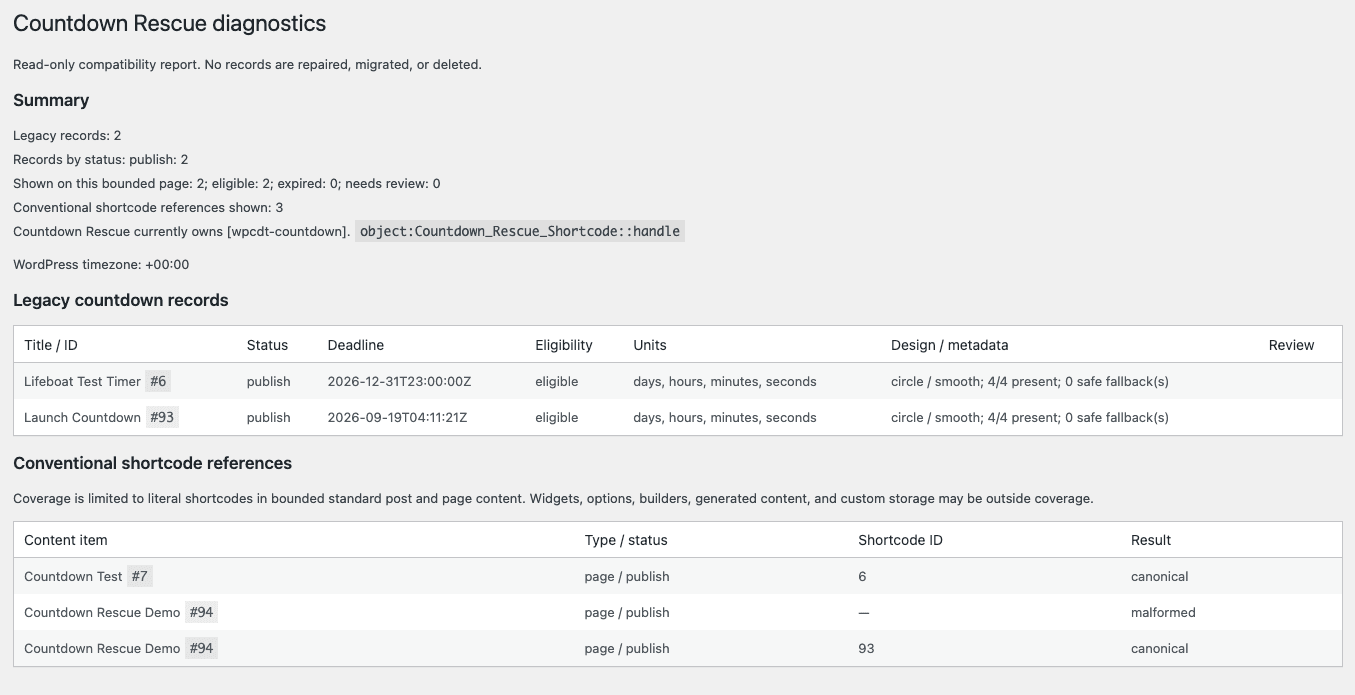Select the "Read-only compatibility report" description line
Screen dimensions: 1355x695
pyautogui.click(x=247, y=64)
